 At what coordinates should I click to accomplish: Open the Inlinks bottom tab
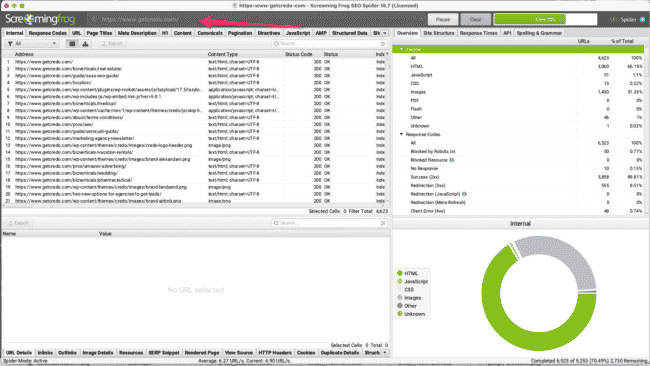(45, 352)
